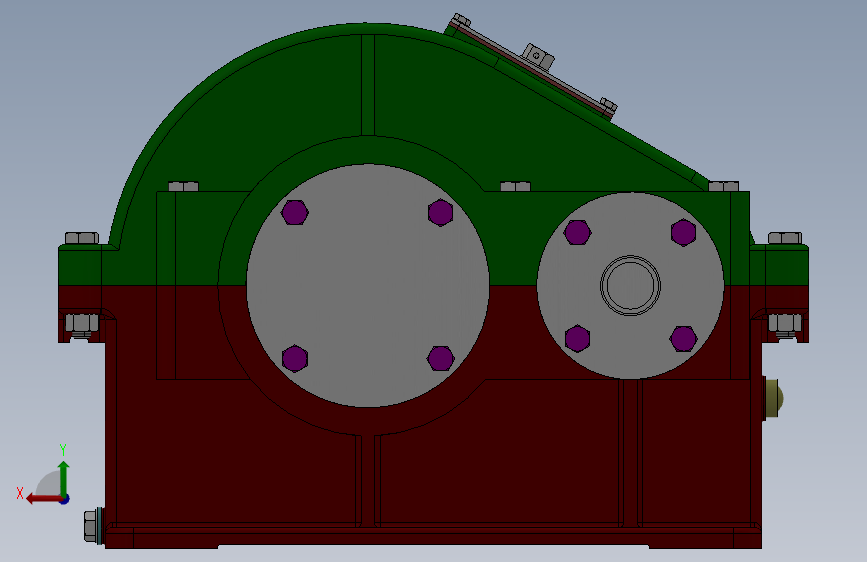
Task: Click the small bolt at the inspection cover's upper end
Action: tap(460, 20)
